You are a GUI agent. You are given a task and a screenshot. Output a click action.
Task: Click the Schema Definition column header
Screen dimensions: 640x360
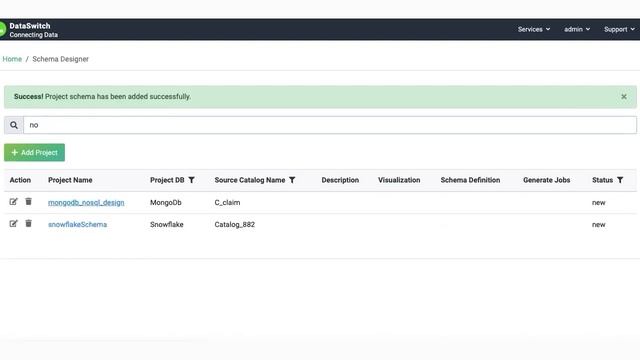[470, 180]
